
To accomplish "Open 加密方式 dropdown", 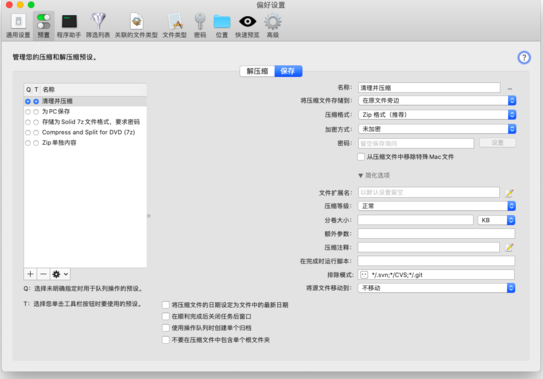I will (x=437, y=129).
